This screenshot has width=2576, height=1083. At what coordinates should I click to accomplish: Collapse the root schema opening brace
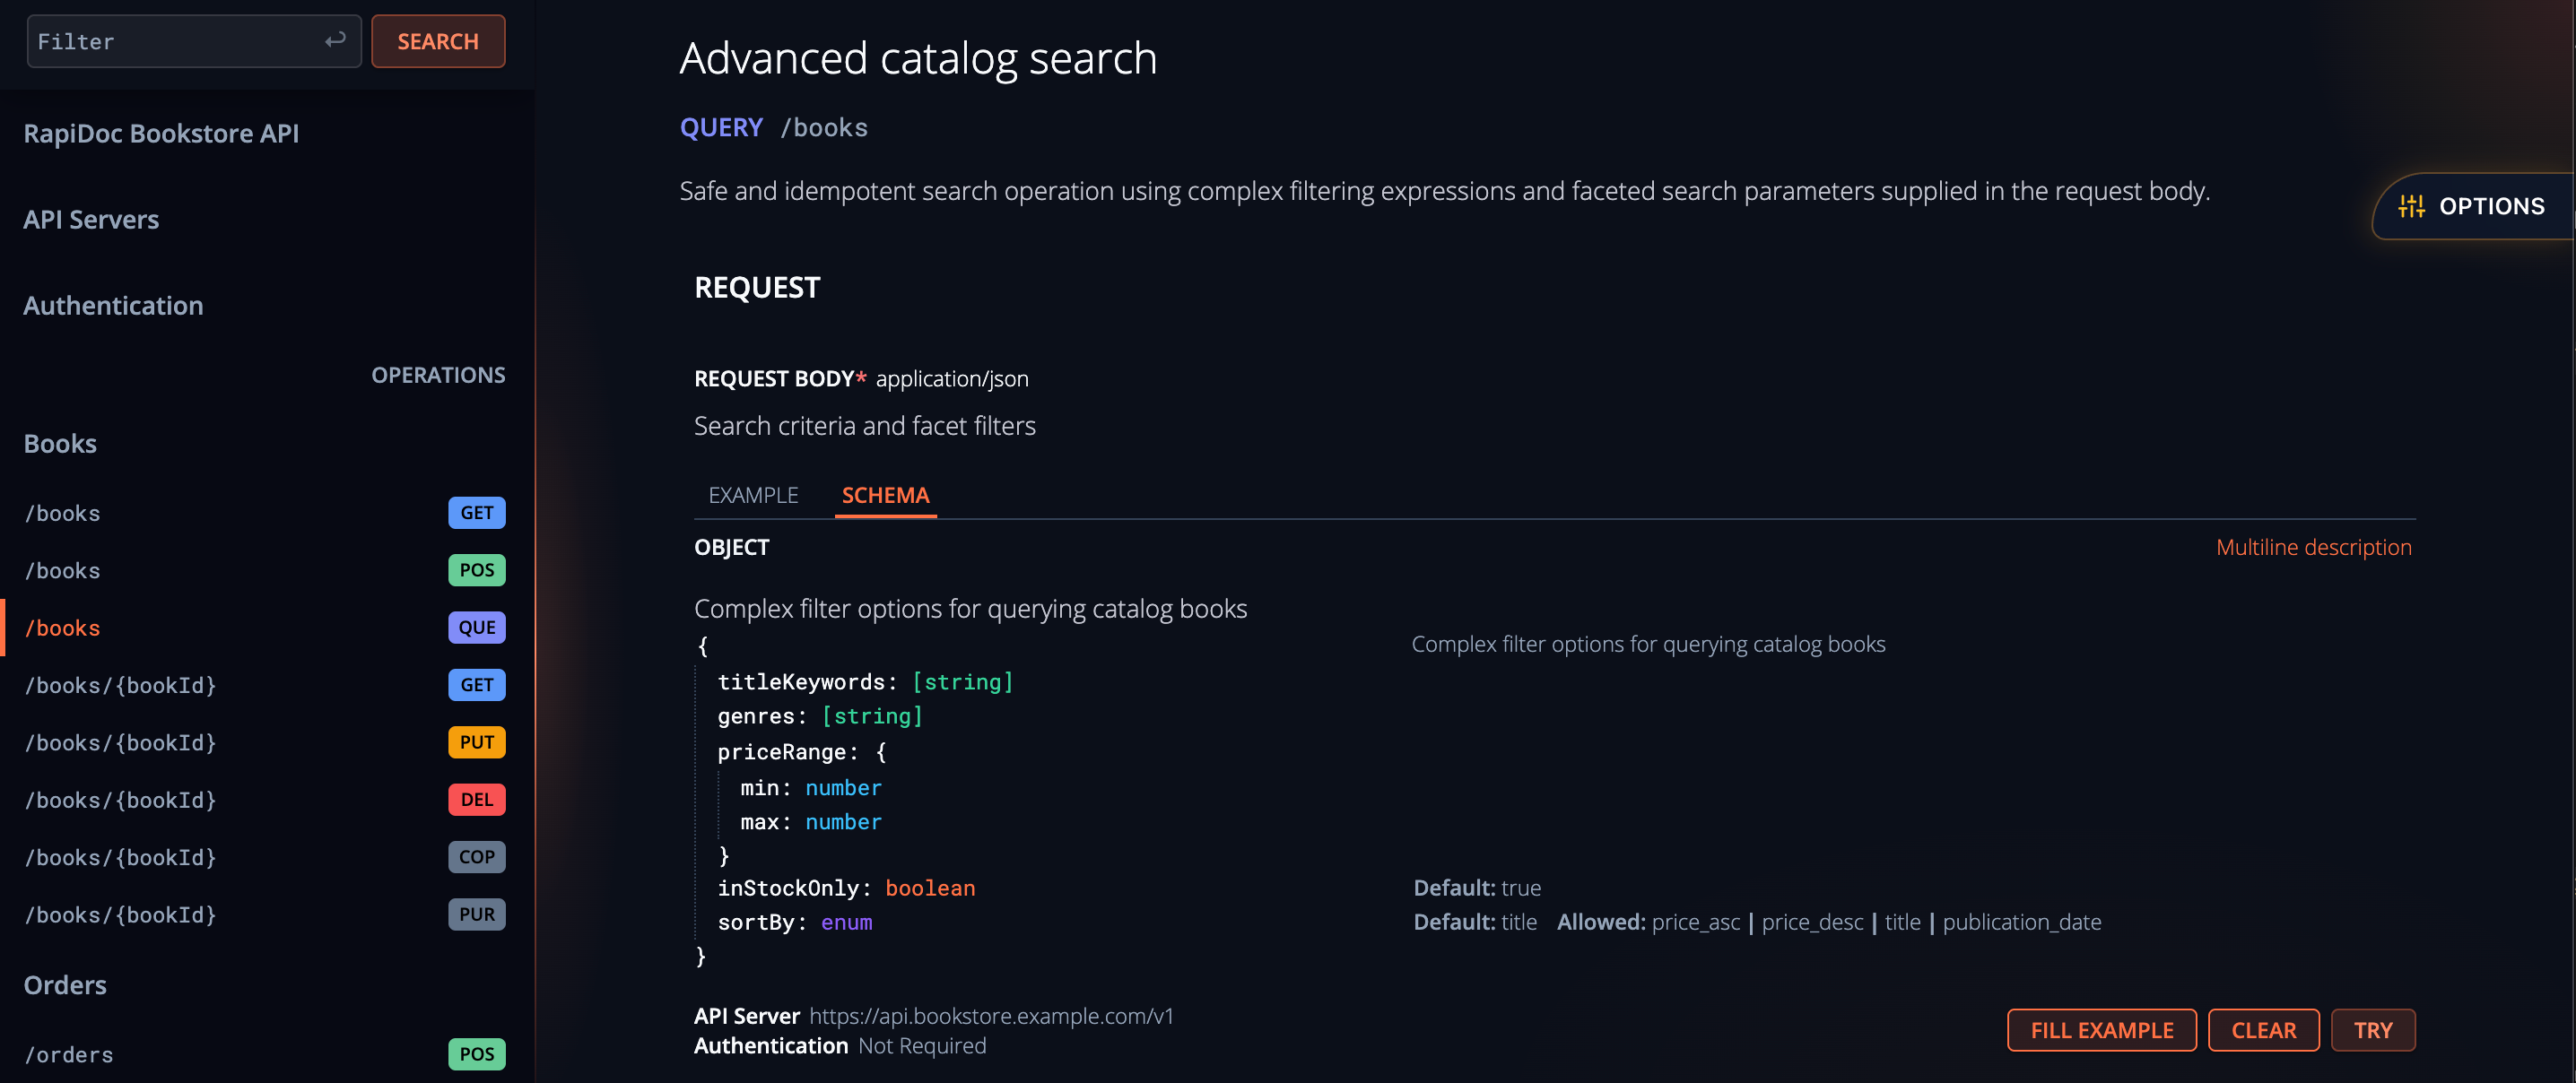(x=703, y=646)
